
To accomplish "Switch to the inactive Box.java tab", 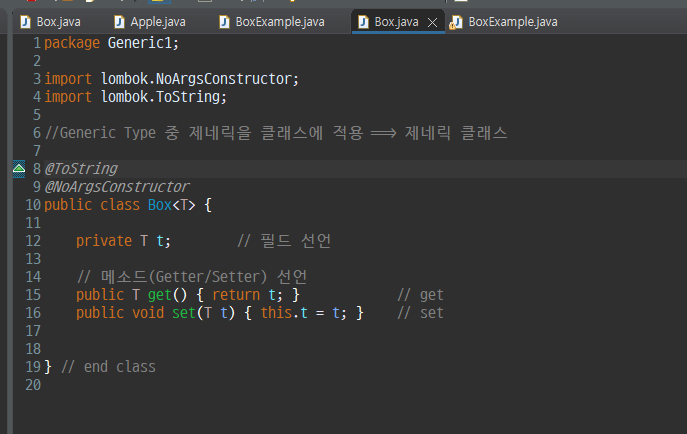I will coord(58,22).
